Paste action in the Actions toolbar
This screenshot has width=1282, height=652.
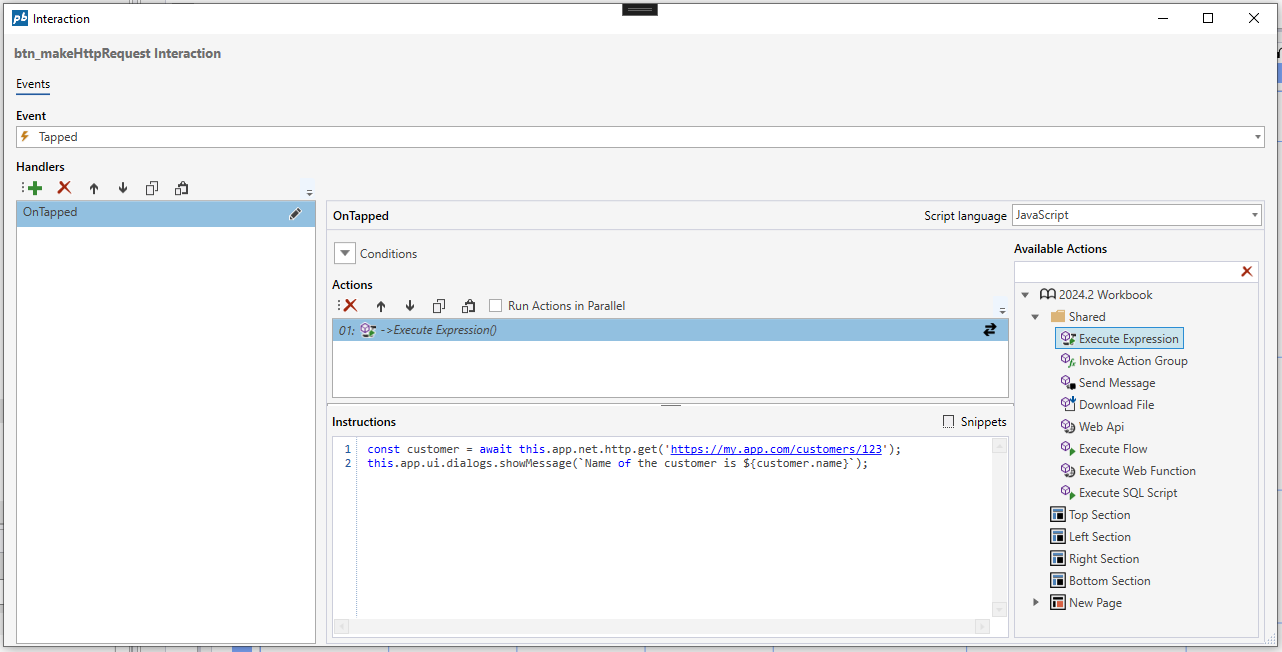click(468, 306)
